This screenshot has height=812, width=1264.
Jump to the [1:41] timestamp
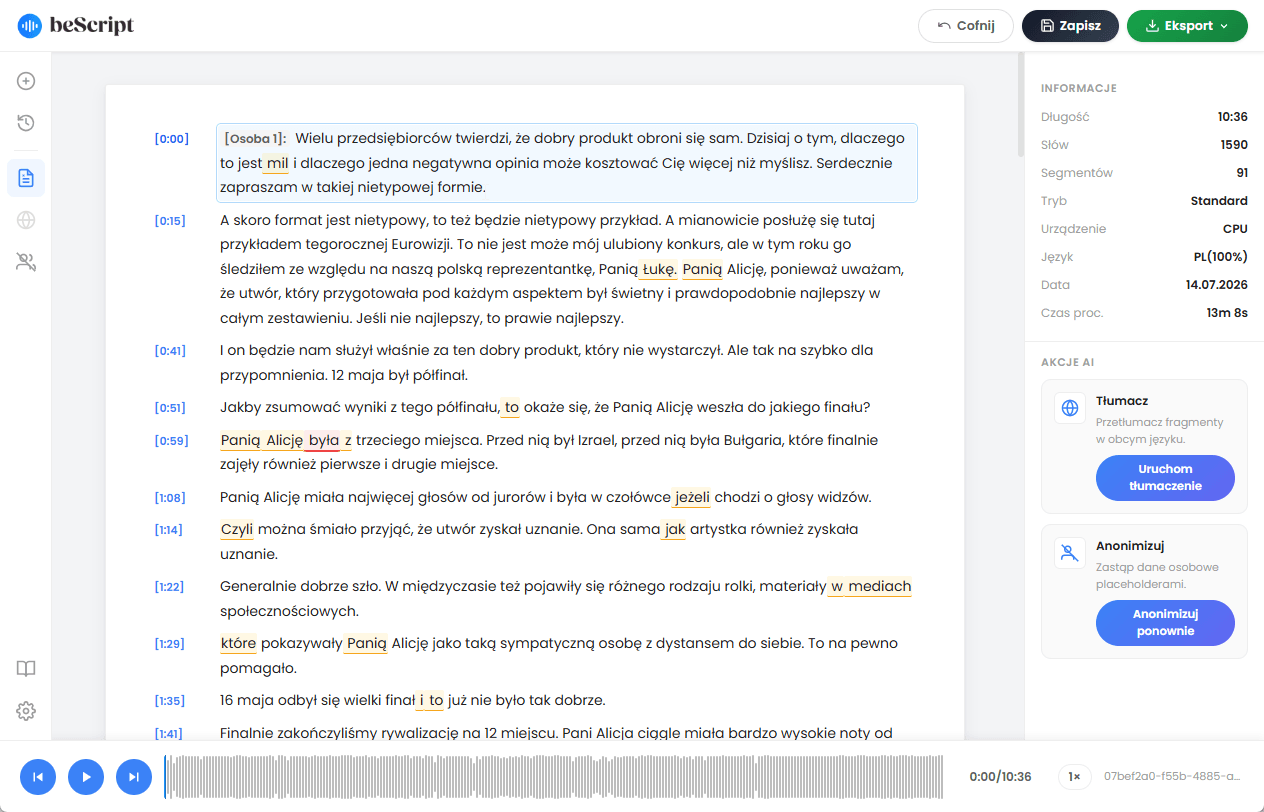pyautogui.click(x=168, y=734)
